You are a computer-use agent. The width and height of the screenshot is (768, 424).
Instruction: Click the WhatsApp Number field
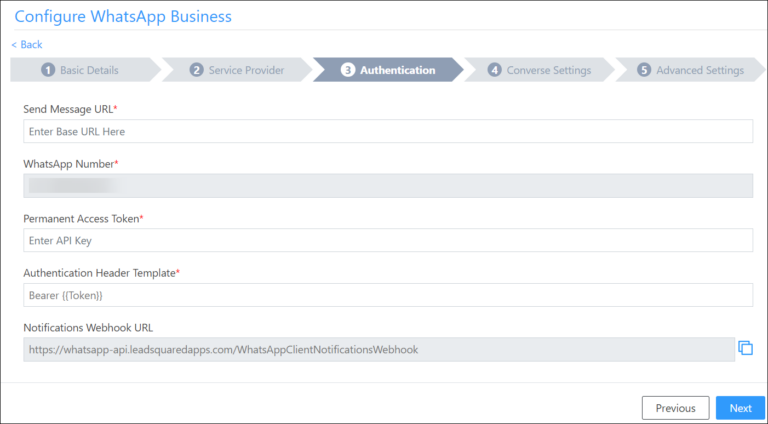(388, 186)
